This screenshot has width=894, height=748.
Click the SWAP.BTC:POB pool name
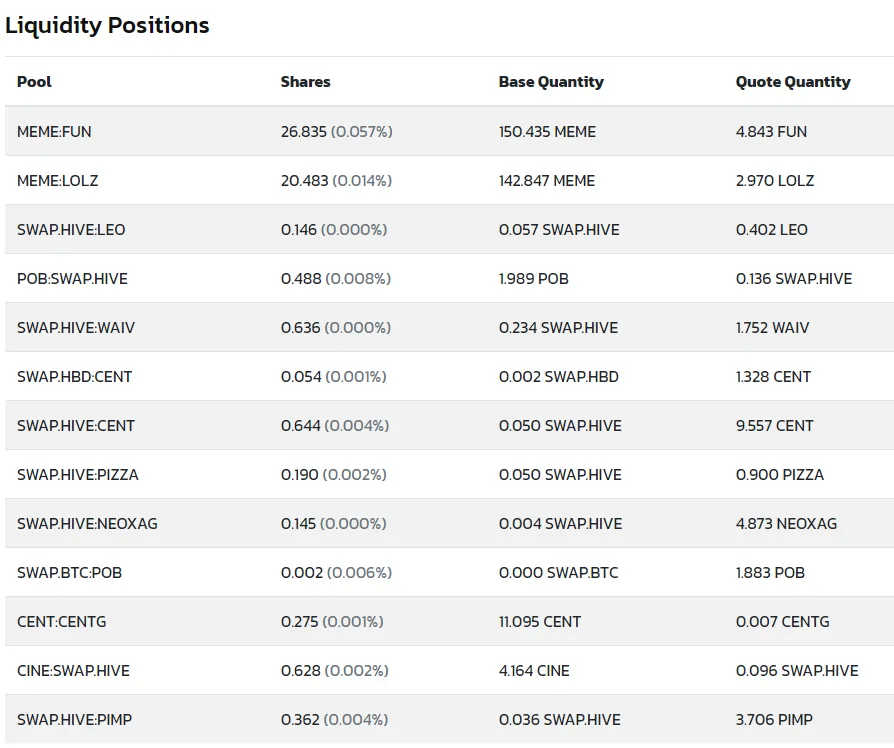(70, 573)
